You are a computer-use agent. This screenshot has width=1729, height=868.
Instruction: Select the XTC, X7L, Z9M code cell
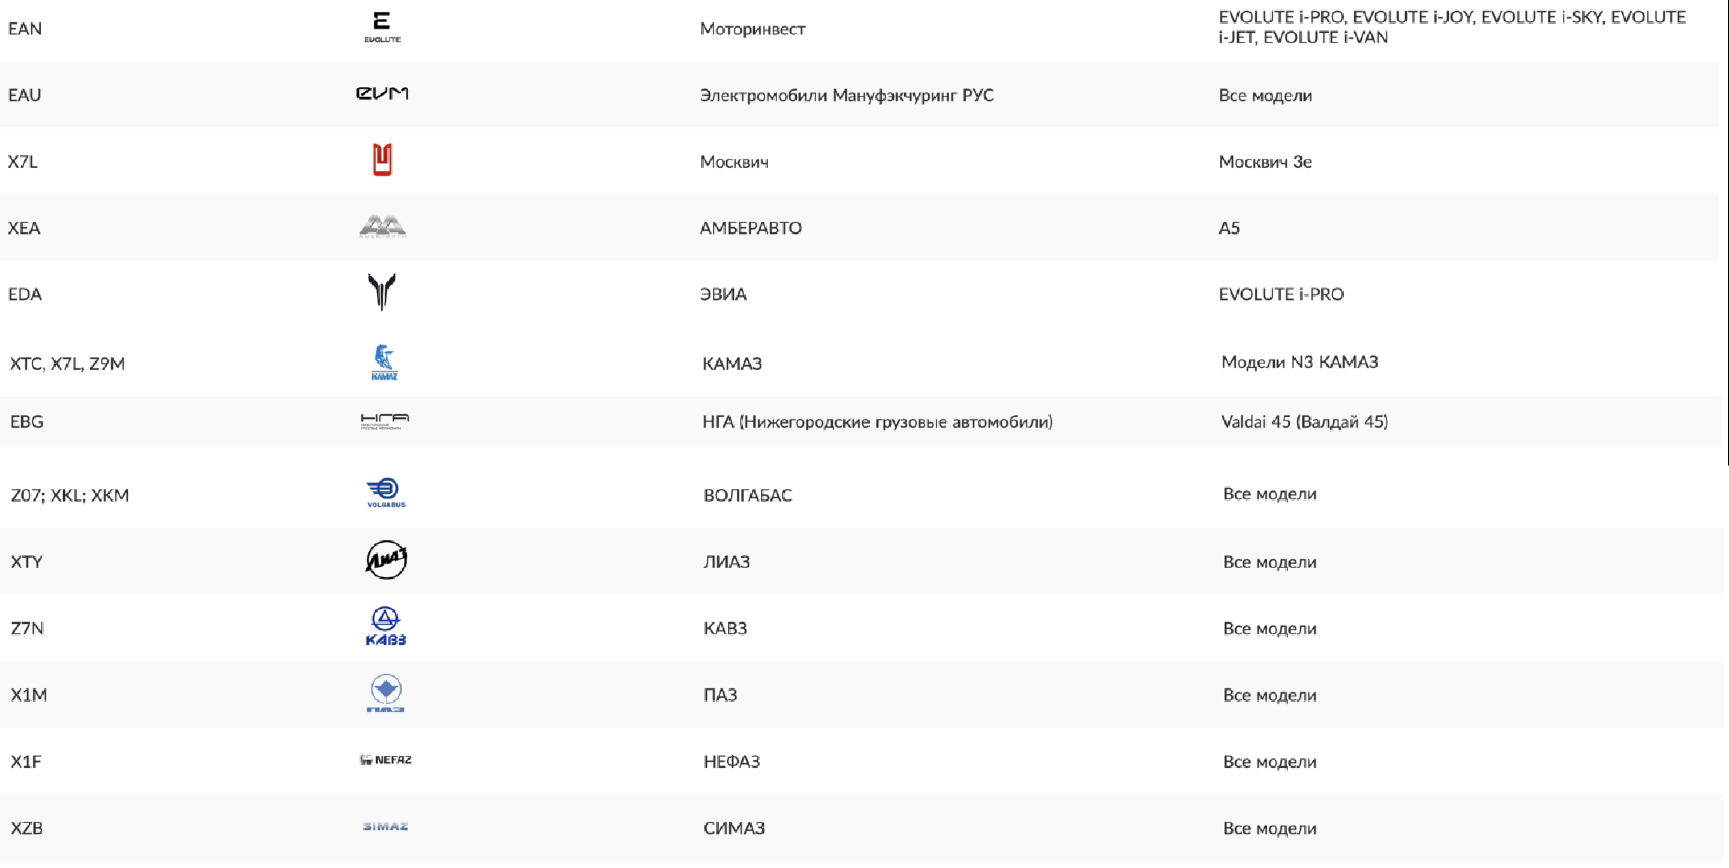[67, 364]
